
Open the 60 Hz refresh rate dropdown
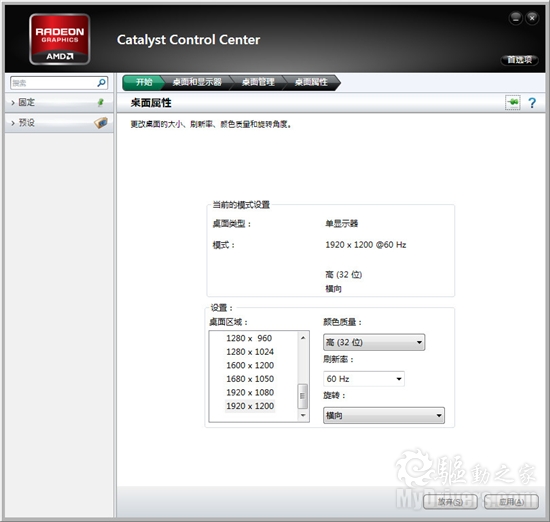[364, 379]
